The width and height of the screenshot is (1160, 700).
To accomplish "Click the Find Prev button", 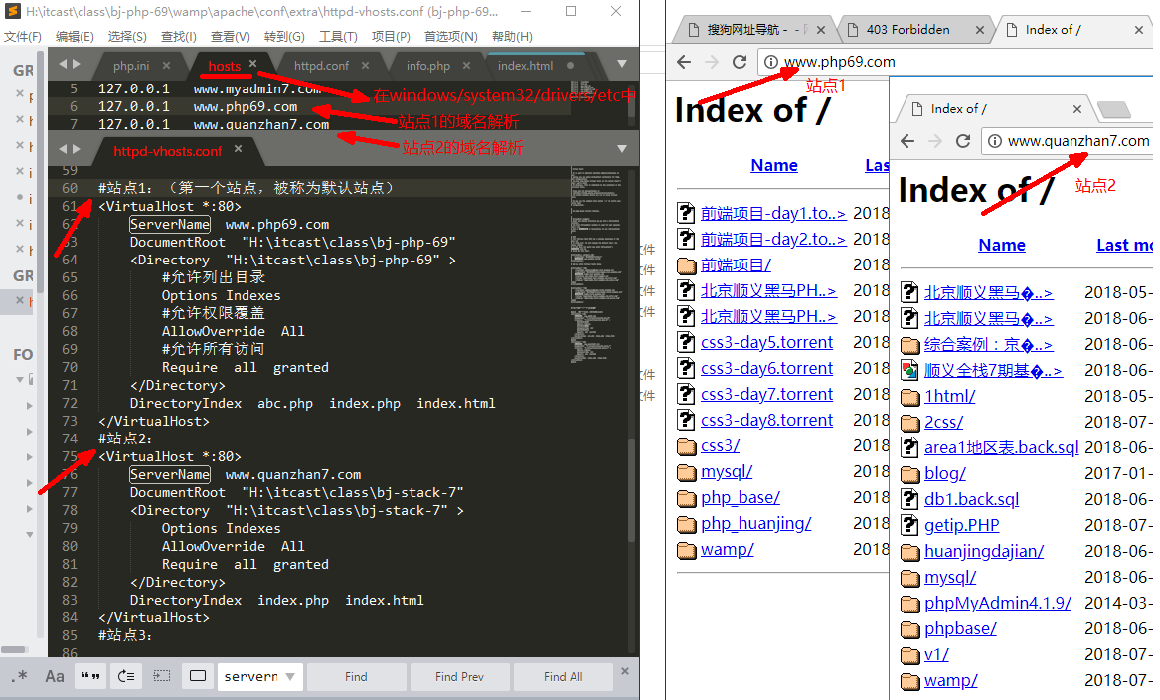I will pos(459,676).
